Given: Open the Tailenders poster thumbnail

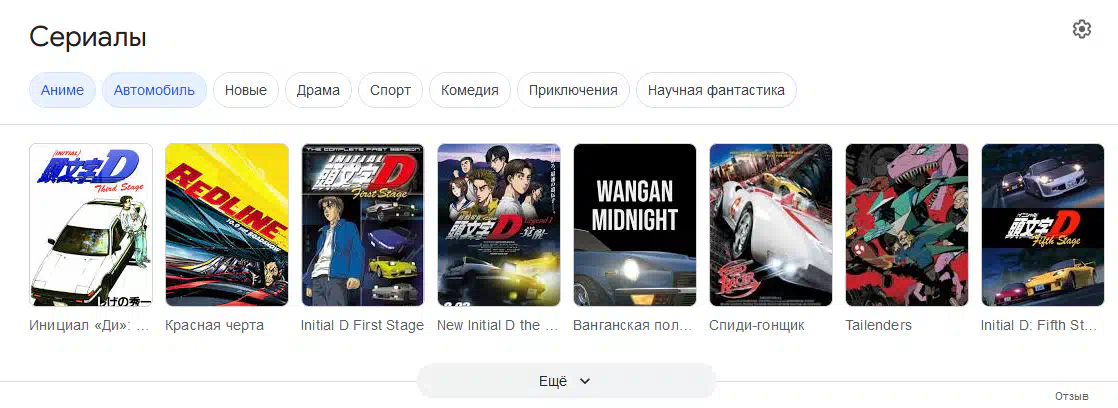Looking at the screenshot, I should click(907, 225).
